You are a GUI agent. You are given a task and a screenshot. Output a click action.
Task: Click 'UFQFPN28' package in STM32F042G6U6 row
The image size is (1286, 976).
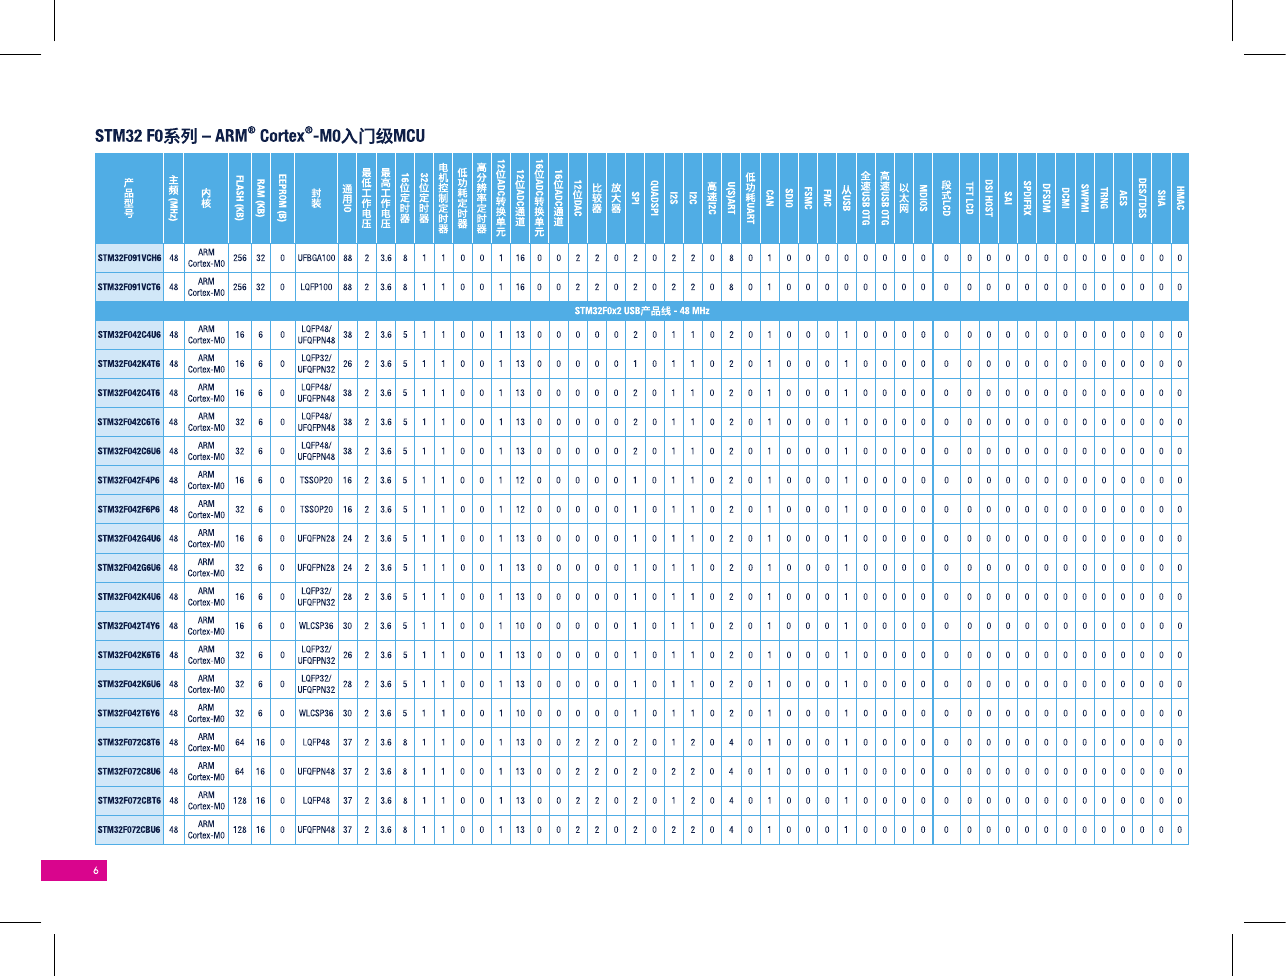tap(316, 568)
